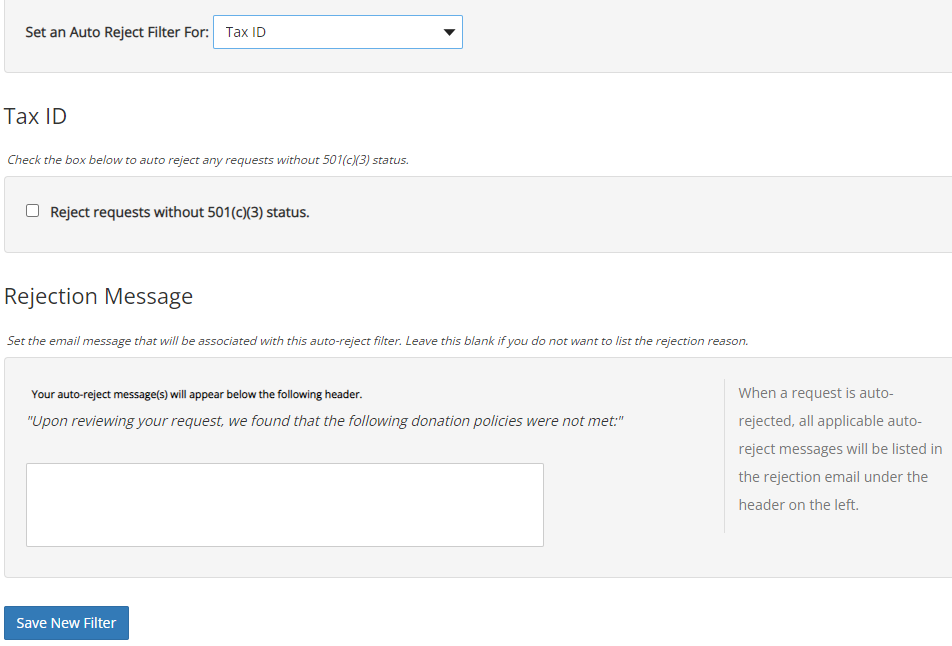Screen dimensions: 952x646
Task: Check 'Reject requests without 501(c)(3) status' box
Action: tap(33, 211)
